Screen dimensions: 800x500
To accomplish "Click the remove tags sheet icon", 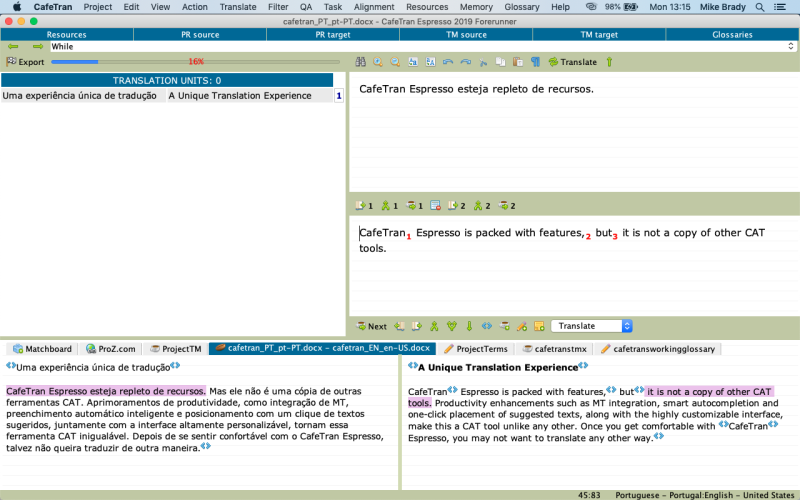I will click(x=435, y=206).
